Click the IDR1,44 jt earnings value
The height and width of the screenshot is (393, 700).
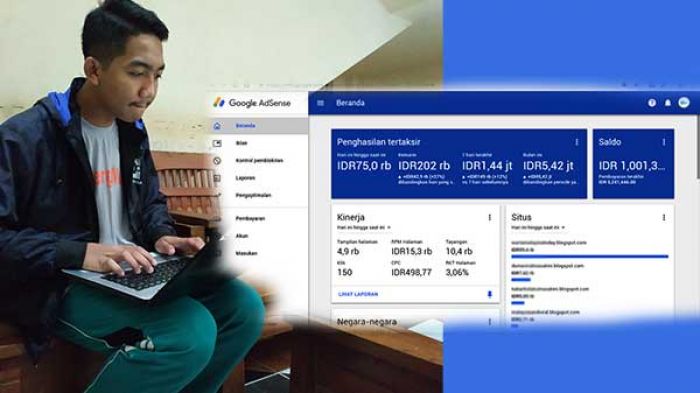click(487, 166)
